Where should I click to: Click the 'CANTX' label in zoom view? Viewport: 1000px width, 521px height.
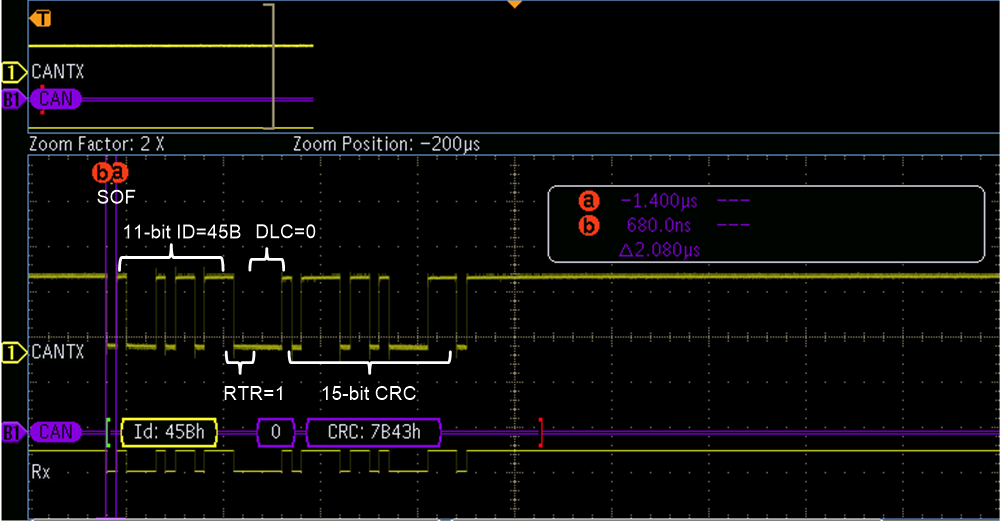57,351
